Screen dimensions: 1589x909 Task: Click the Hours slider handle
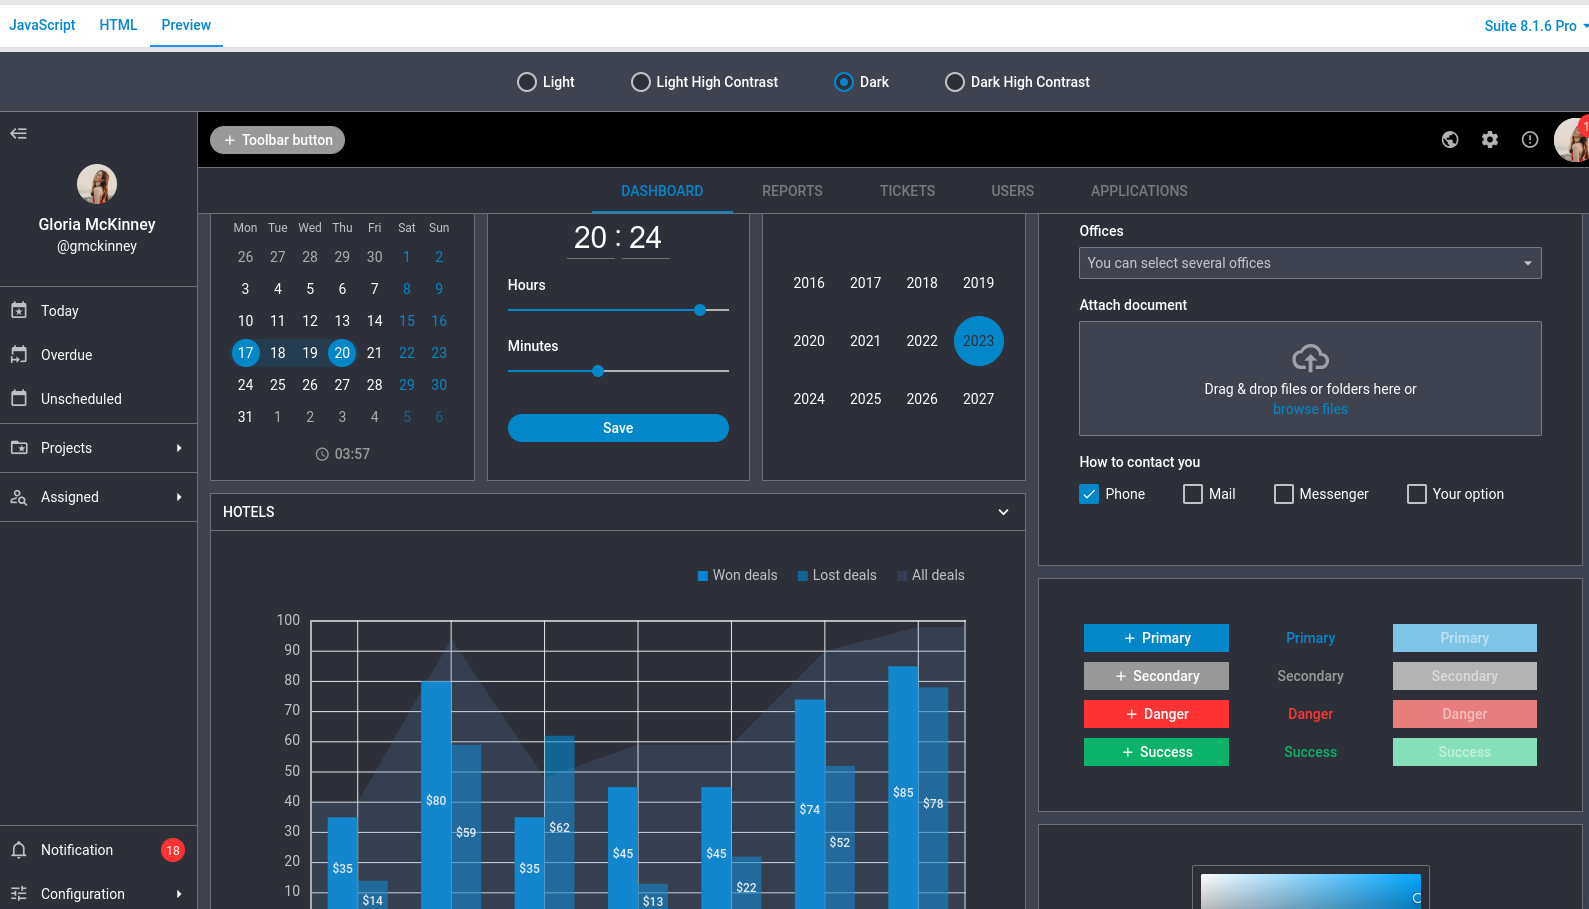[x=700, y=310]
